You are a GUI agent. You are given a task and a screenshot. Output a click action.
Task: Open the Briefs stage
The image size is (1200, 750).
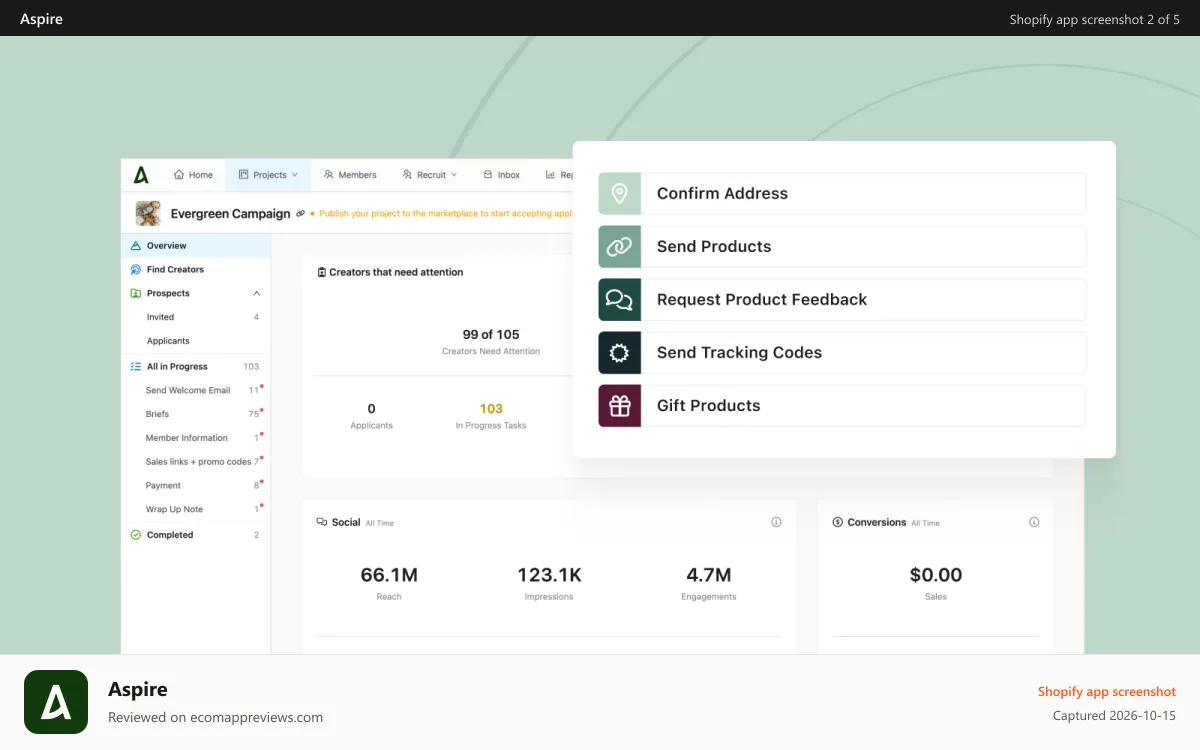click(196, 414)
